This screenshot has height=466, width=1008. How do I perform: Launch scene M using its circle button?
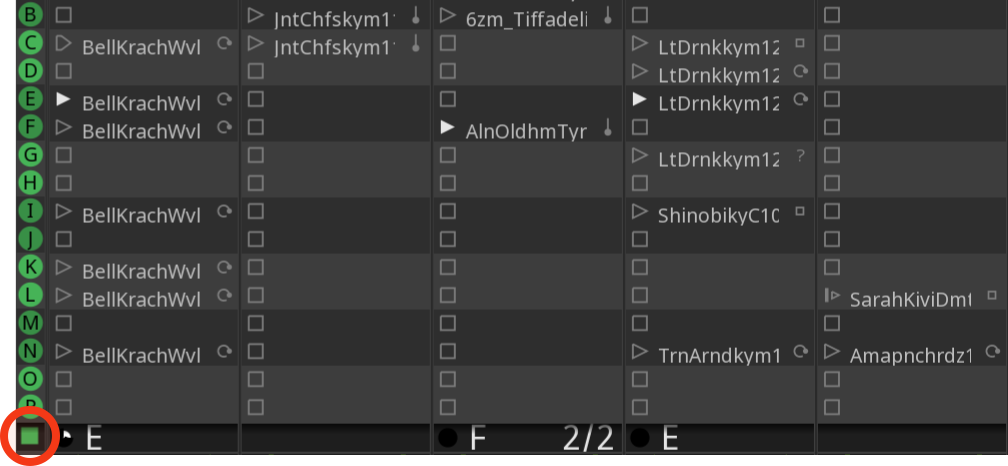pyautogui.click(x=30, y=323)
